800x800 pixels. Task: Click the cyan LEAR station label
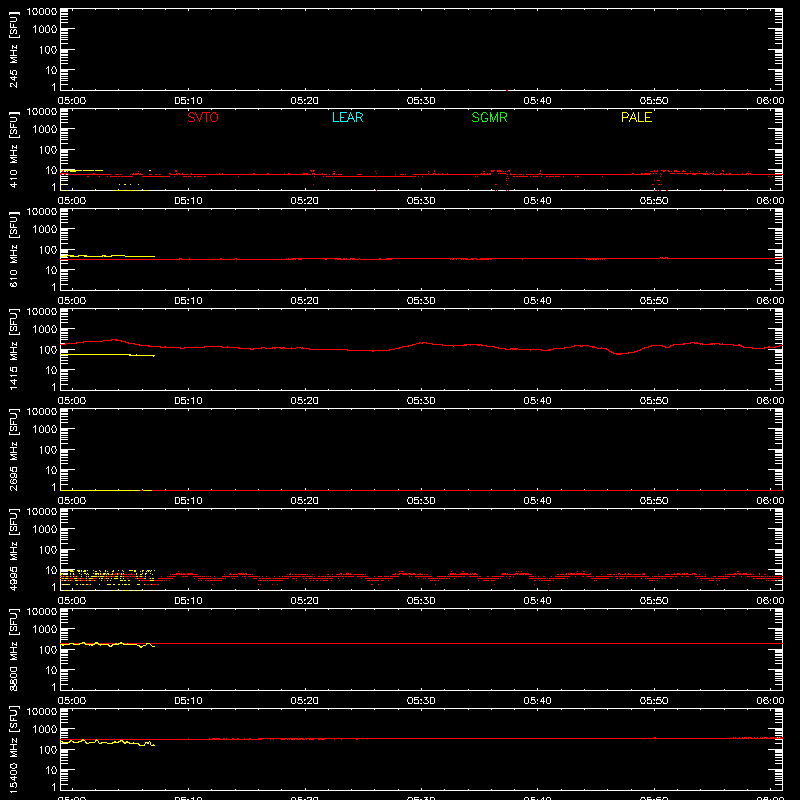coord(347,117)
